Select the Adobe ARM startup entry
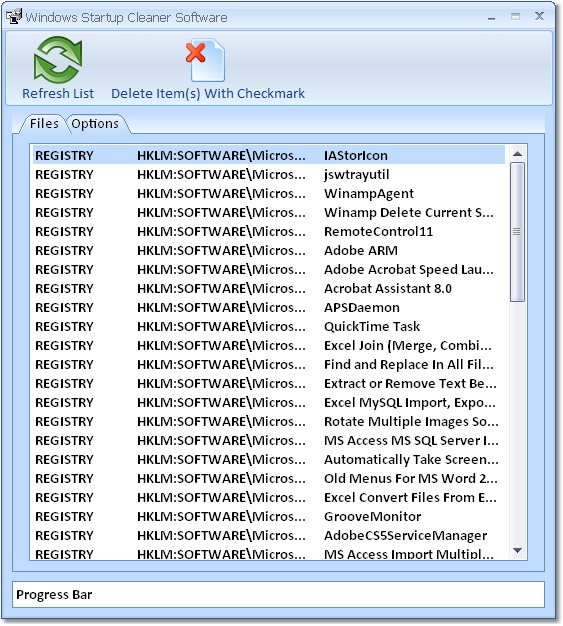The width and height of the screenshot is (563, 626). (269, 250)
